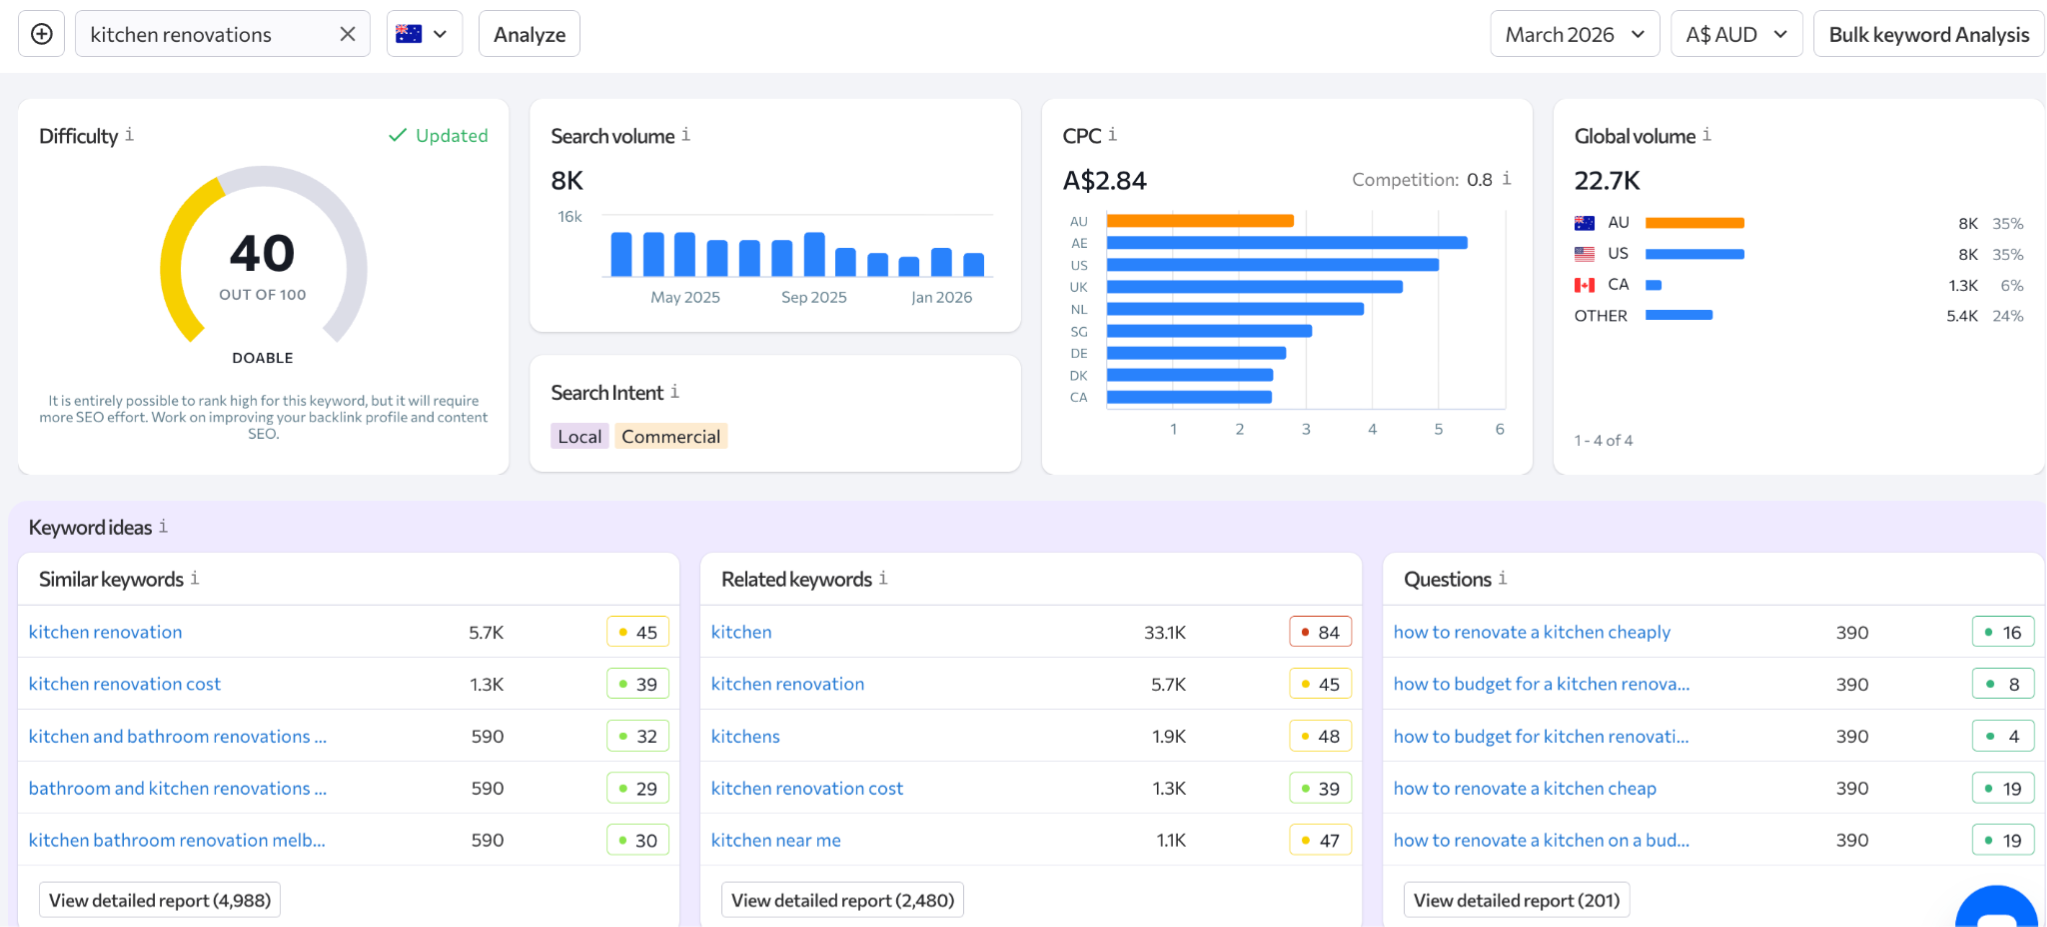View detailed report for 201 questions
2047x927 pixels.
pos(1517,900)
